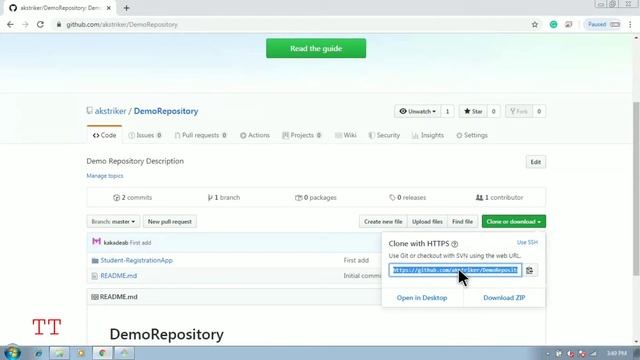Click the watchers count 1

pos(447,111)
